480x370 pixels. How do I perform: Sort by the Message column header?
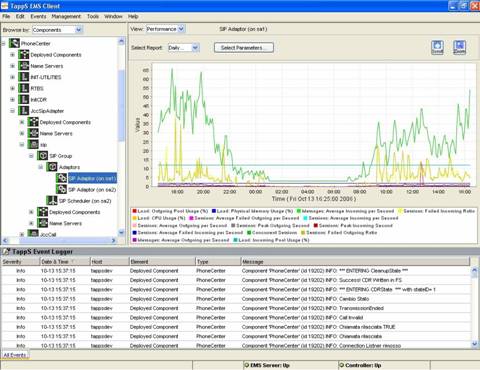(355, 262)
